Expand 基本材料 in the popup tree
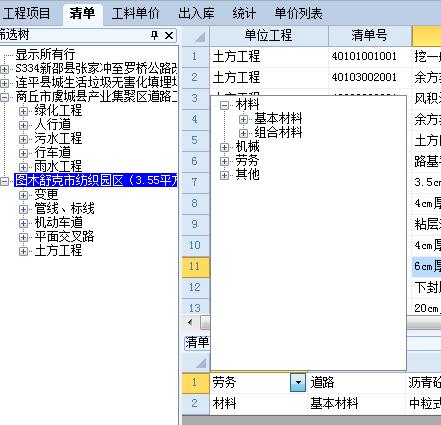This screenshot has width=441, height=425. pos(243,119)
